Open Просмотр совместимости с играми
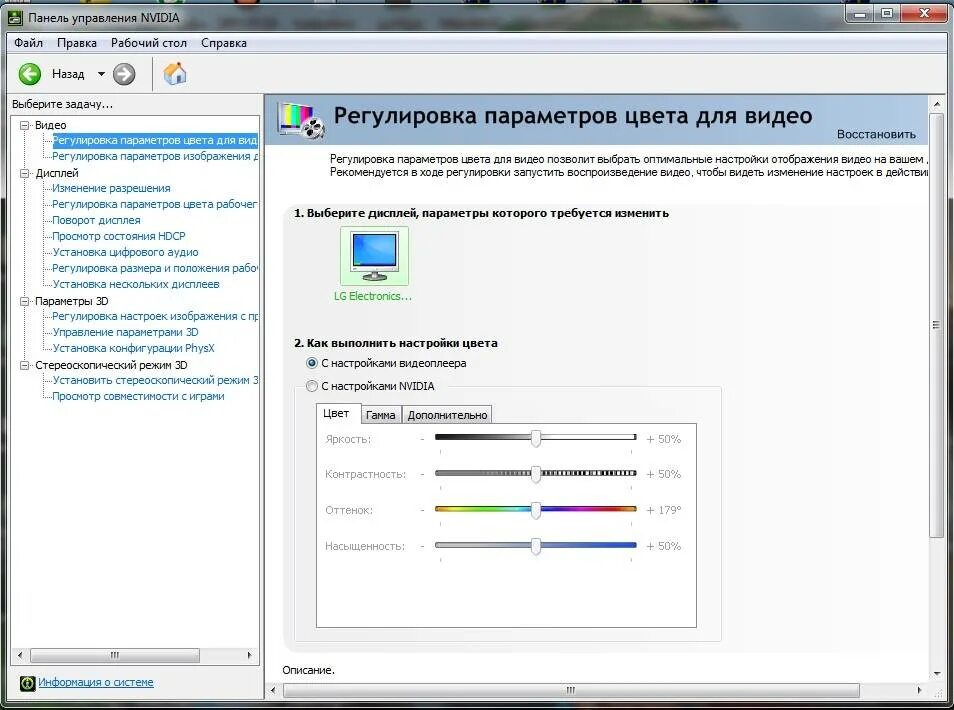 coord(138,396)
